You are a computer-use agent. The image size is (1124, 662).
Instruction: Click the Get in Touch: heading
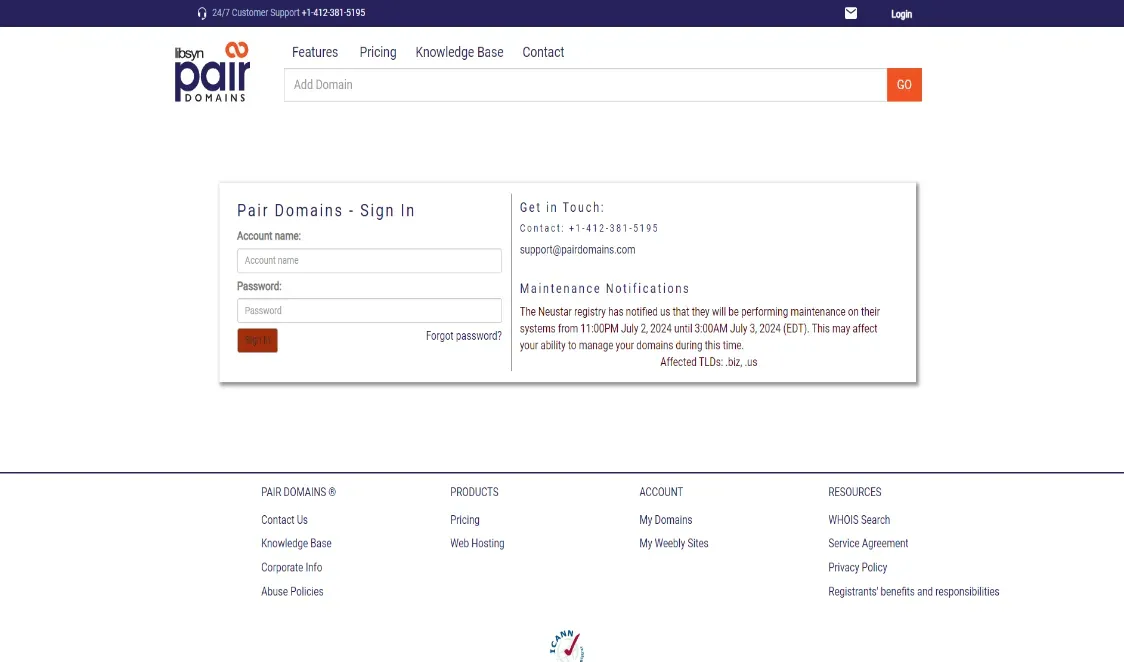pyautogui.click(x=562, y=208)
